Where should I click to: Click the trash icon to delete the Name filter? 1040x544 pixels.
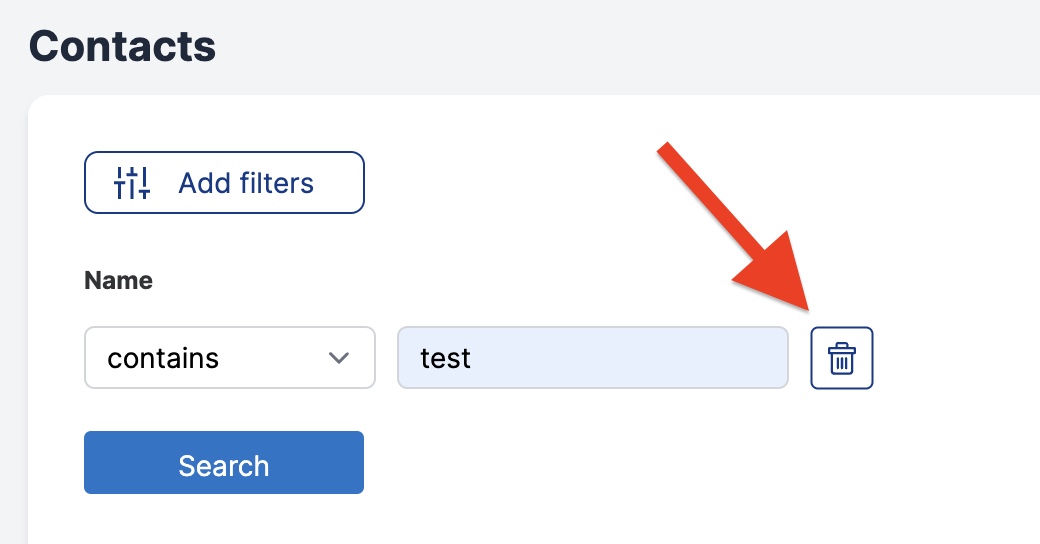click(842, 358)
